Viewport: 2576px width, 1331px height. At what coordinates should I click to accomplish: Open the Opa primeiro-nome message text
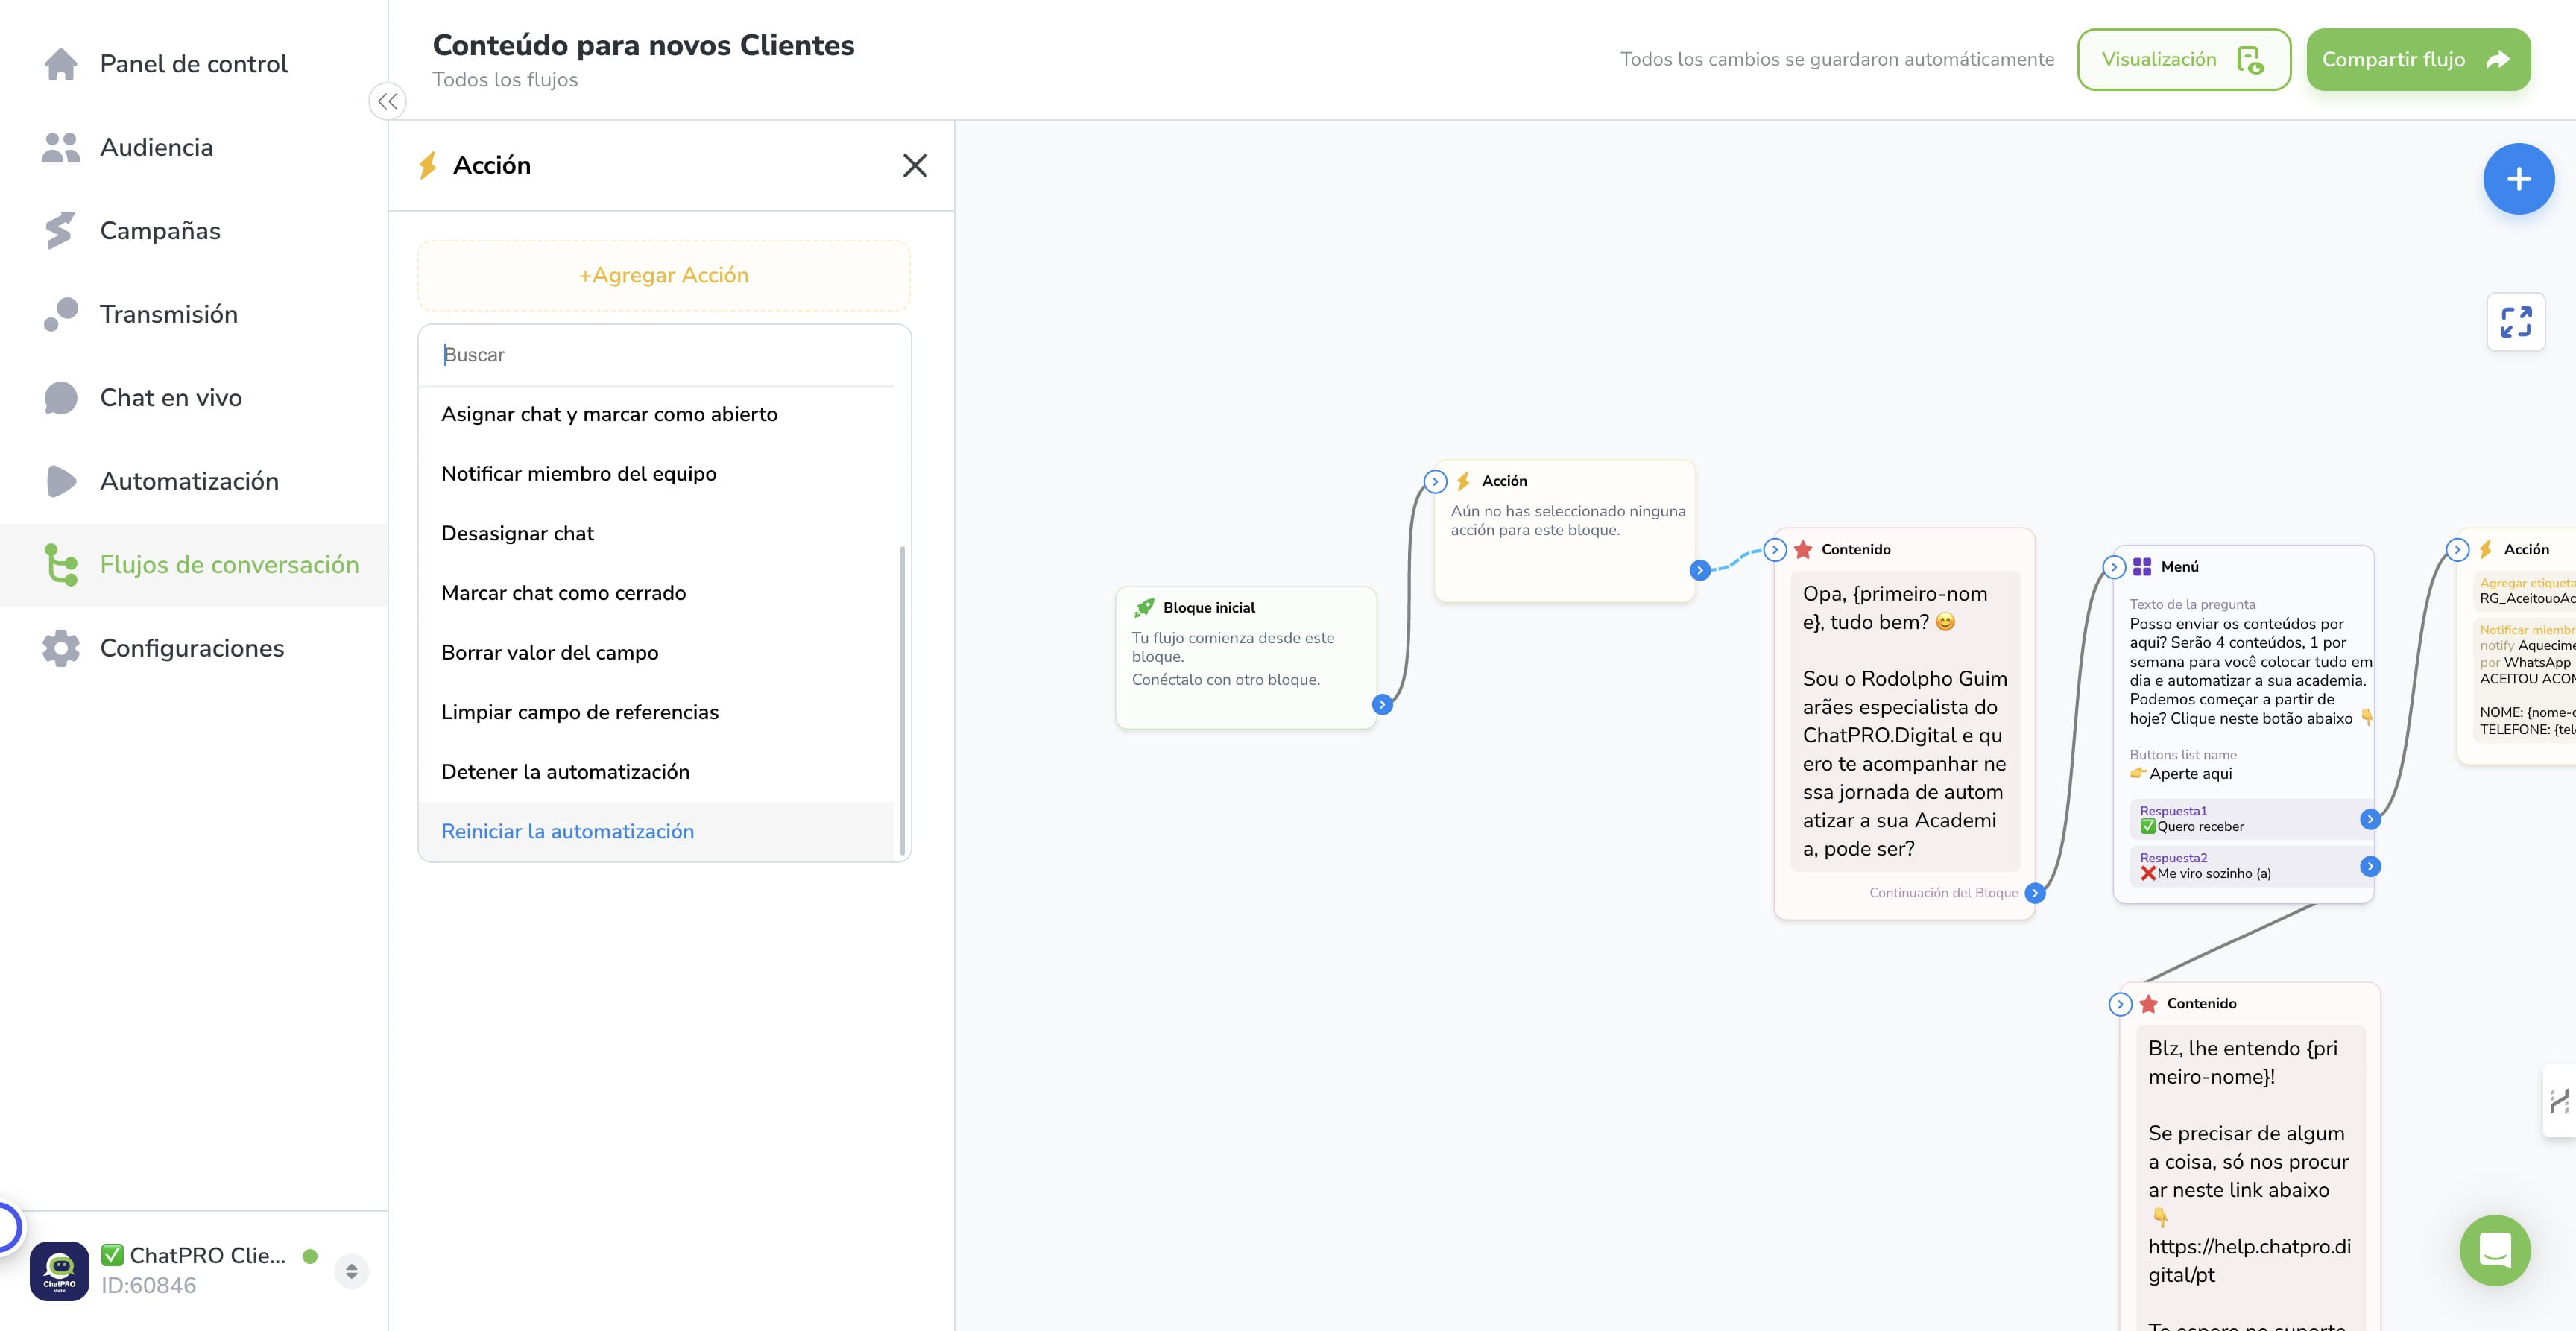point(1905,721)
